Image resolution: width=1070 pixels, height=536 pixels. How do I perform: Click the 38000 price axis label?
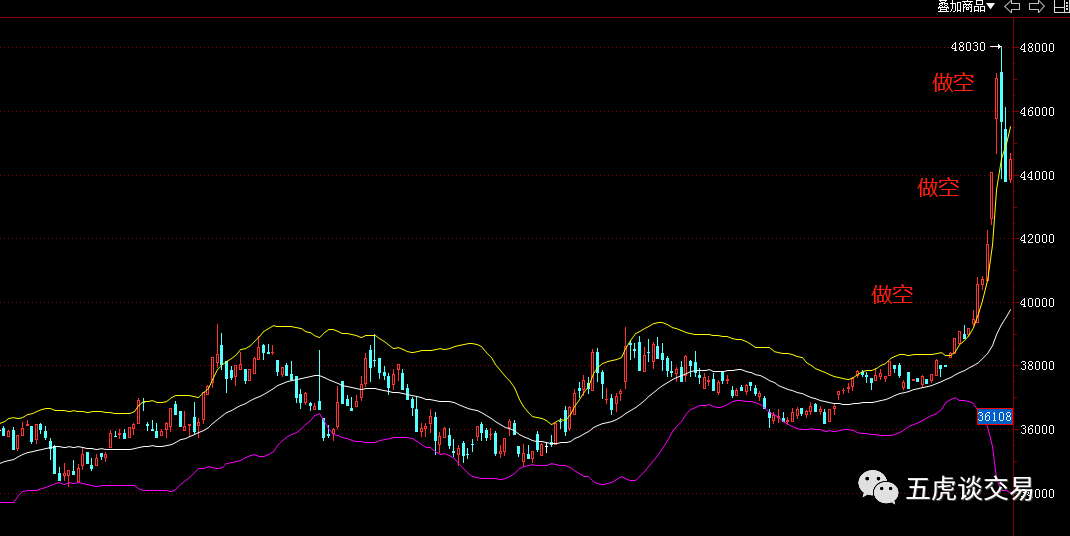[1037, 366]
